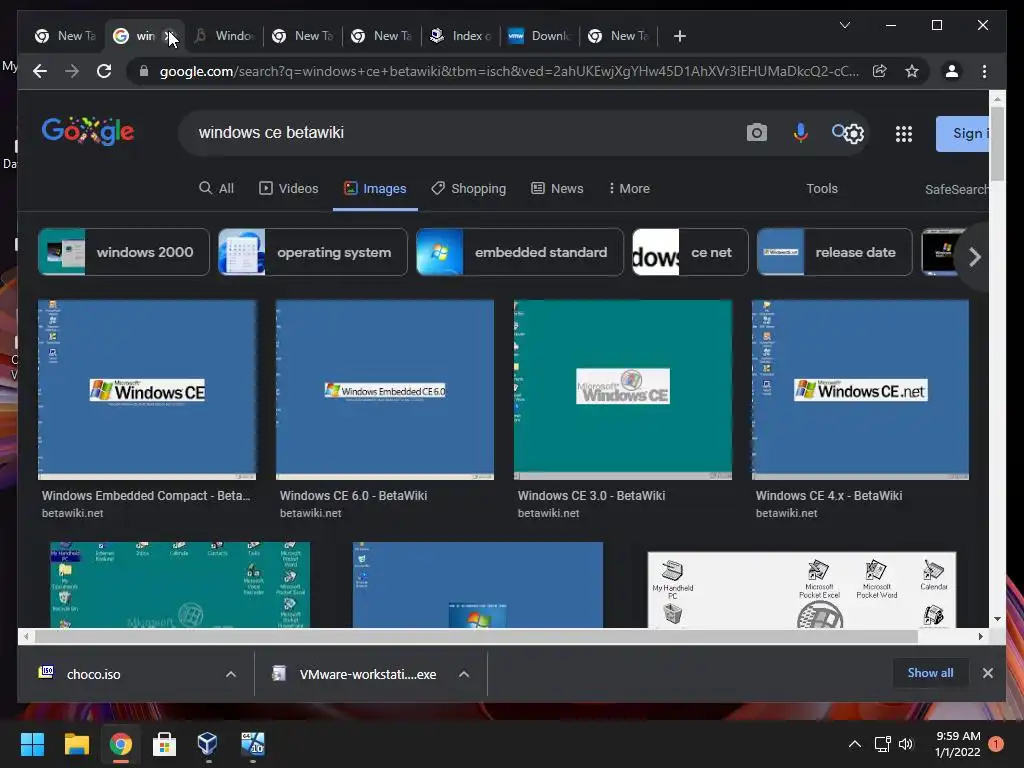Open the Tools search options

[822, 188]
